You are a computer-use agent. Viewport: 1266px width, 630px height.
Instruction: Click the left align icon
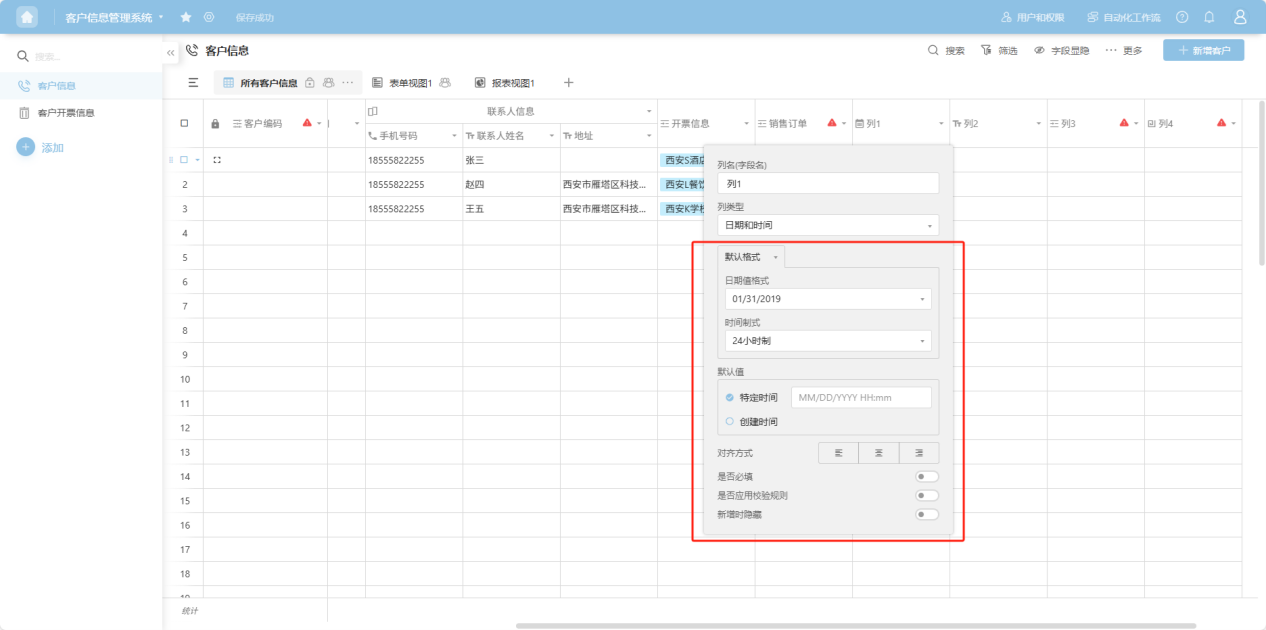pyautogui.click(x=838, y=453)
